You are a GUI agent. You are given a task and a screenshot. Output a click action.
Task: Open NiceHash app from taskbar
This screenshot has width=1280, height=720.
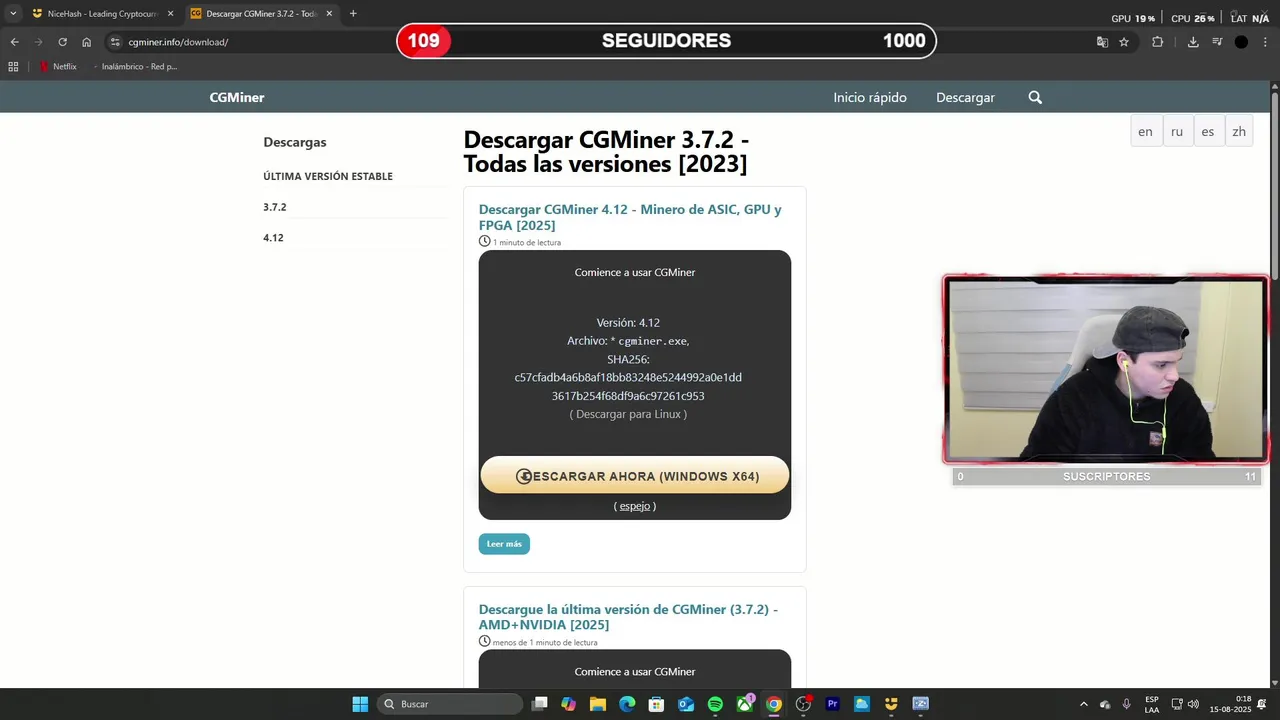[891, 704]
